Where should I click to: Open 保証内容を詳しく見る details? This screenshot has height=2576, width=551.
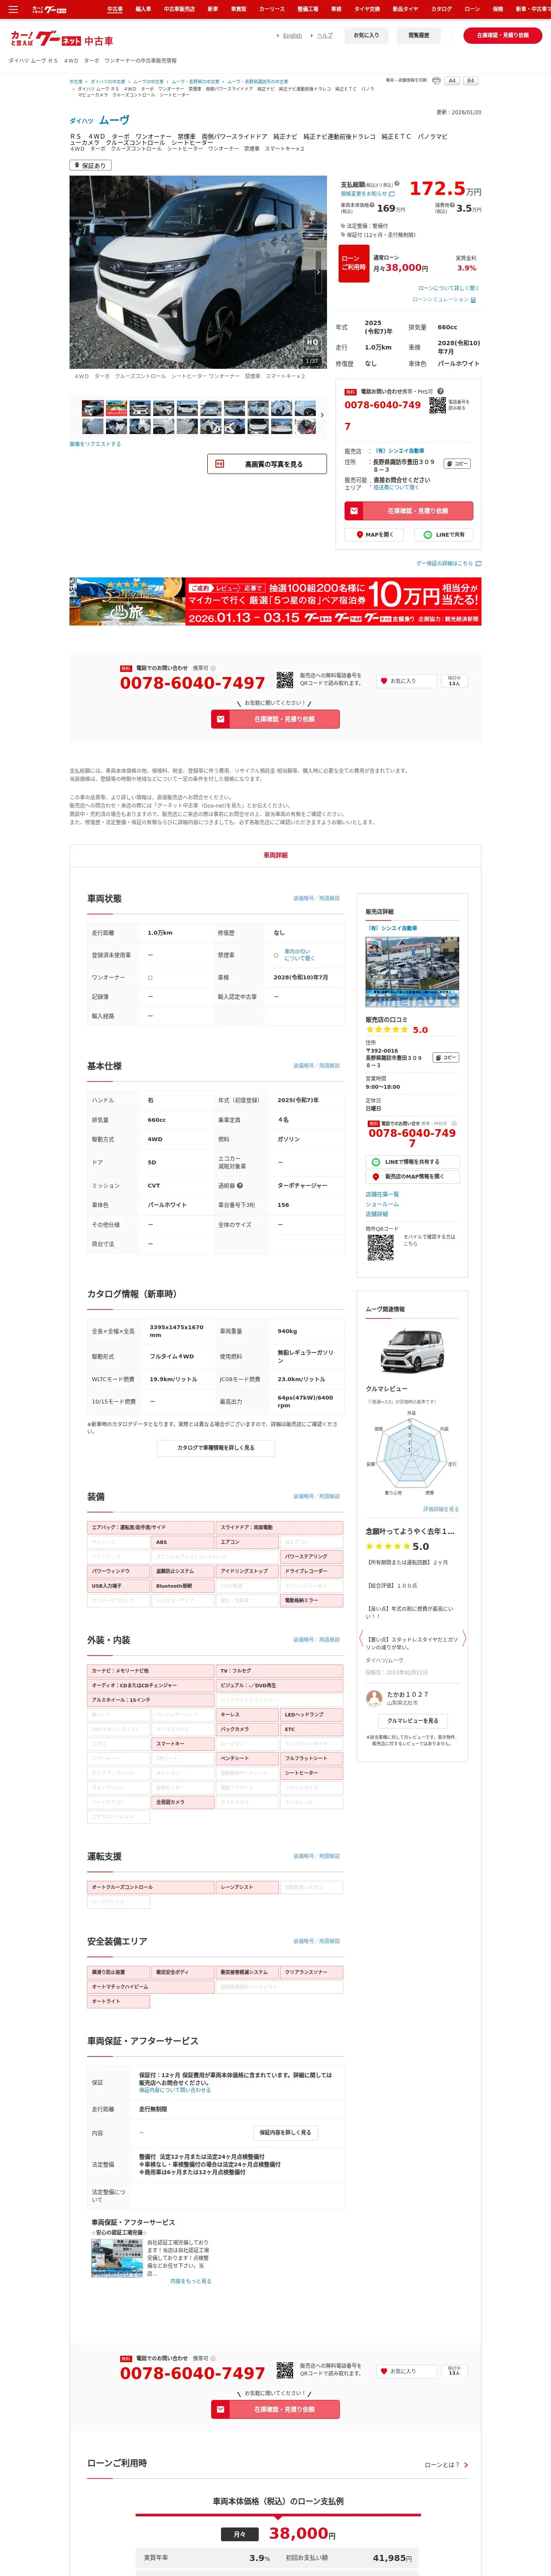coord(285,2132)
